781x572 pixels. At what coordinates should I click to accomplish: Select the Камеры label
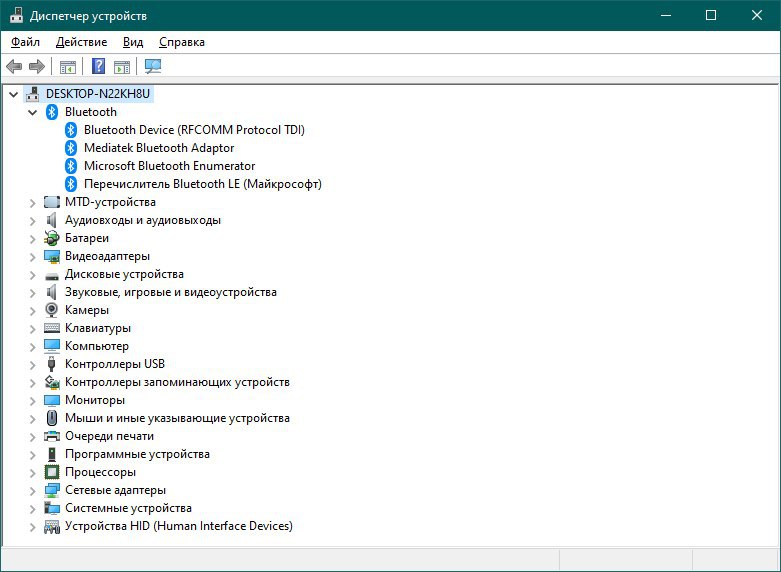point(87,310)
